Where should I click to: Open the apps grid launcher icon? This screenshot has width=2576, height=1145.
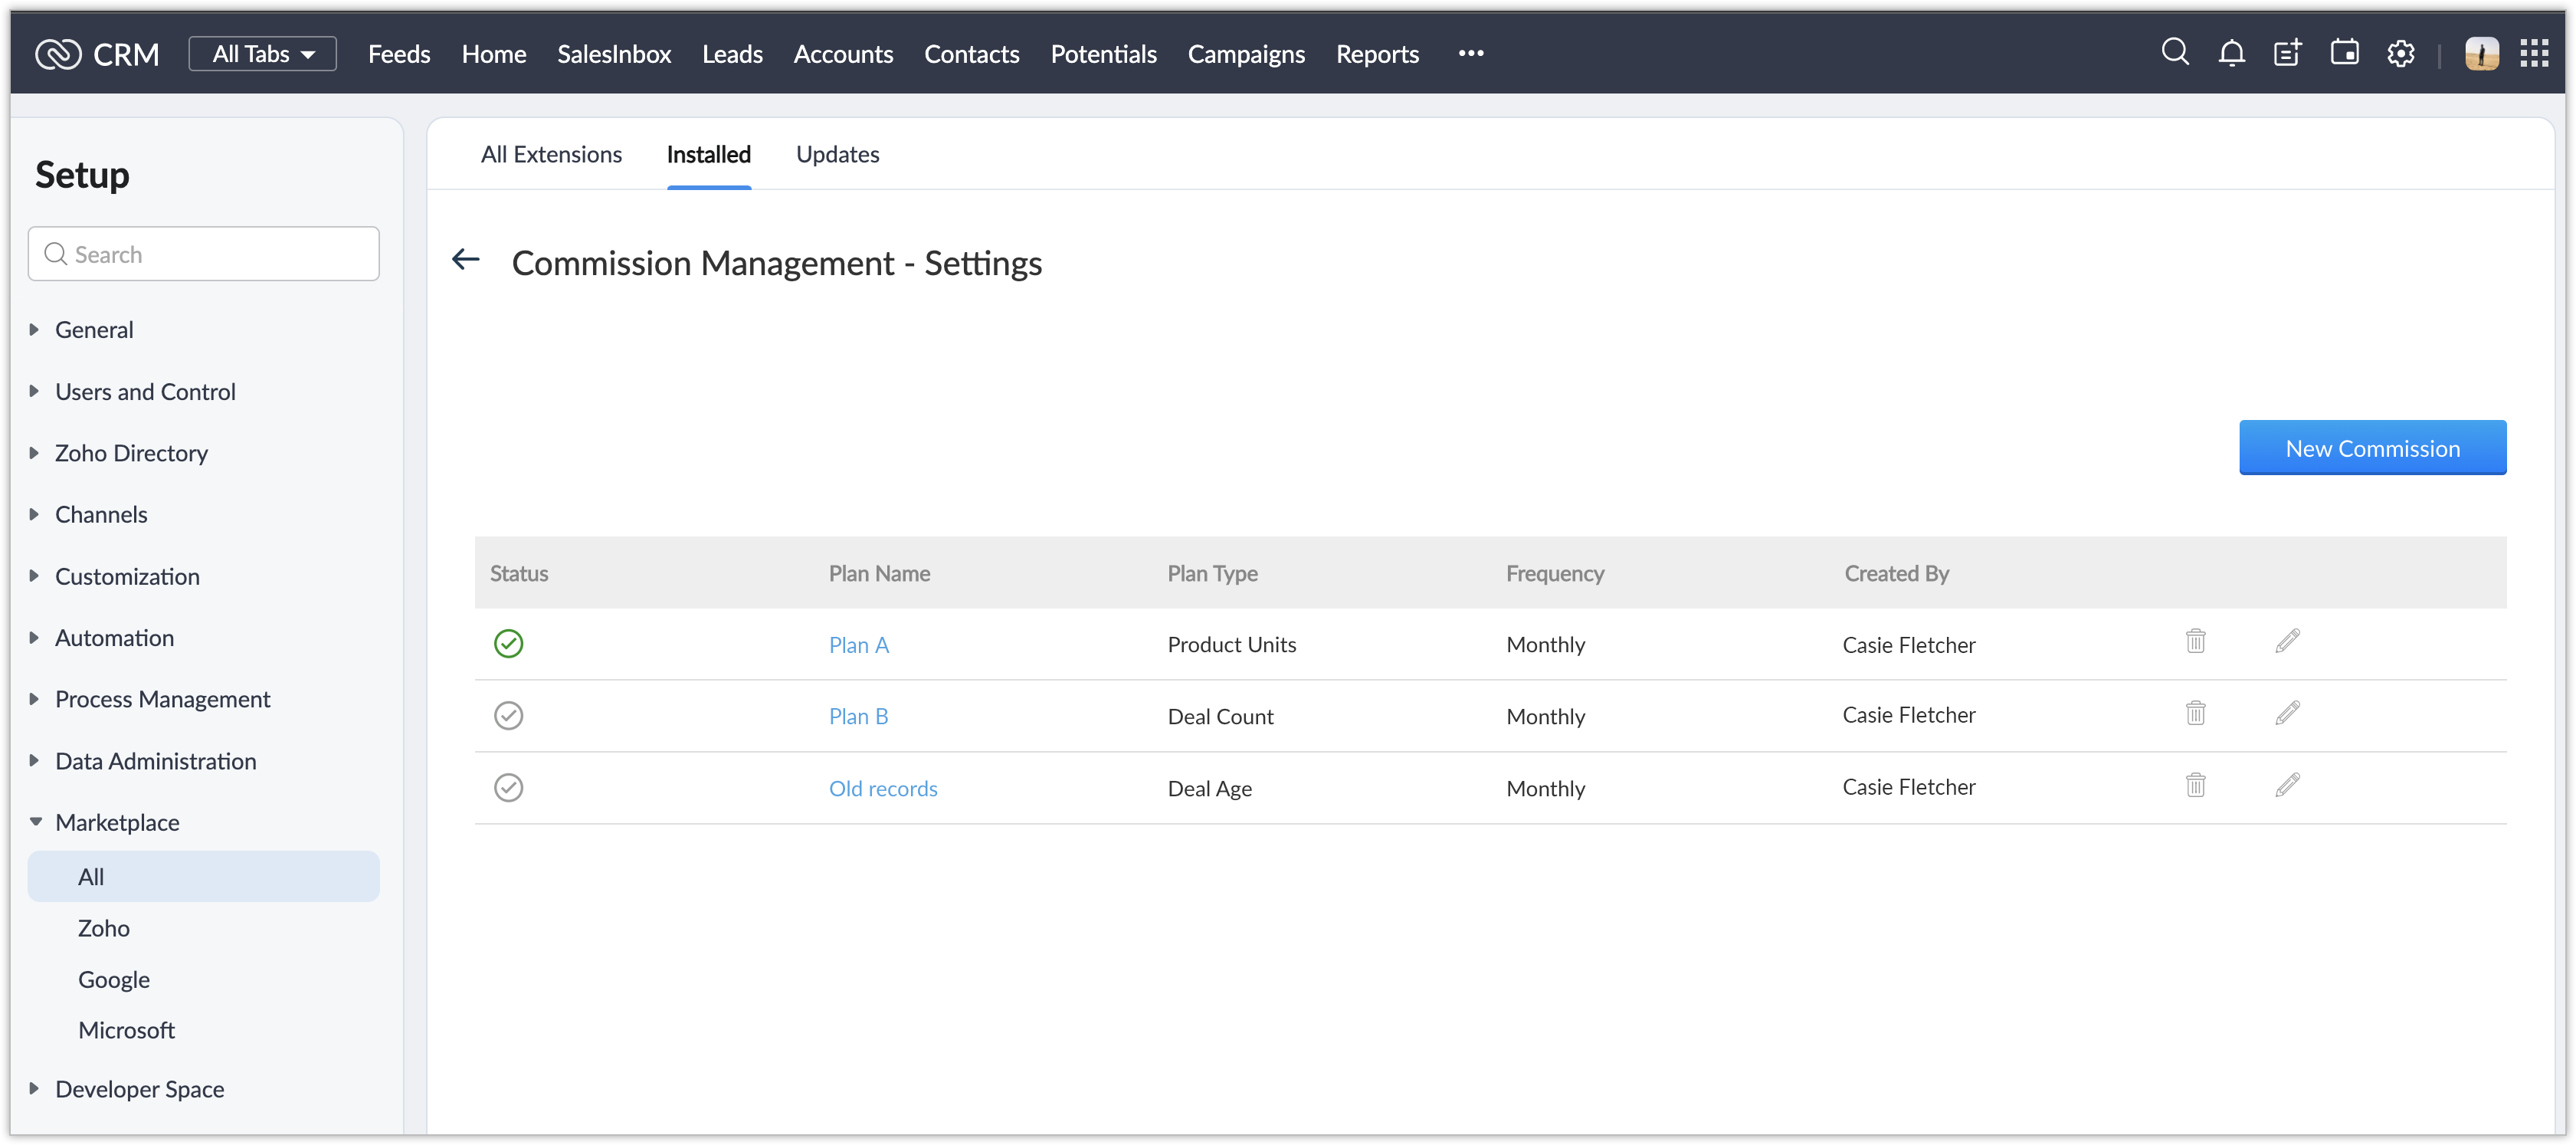2534,53
